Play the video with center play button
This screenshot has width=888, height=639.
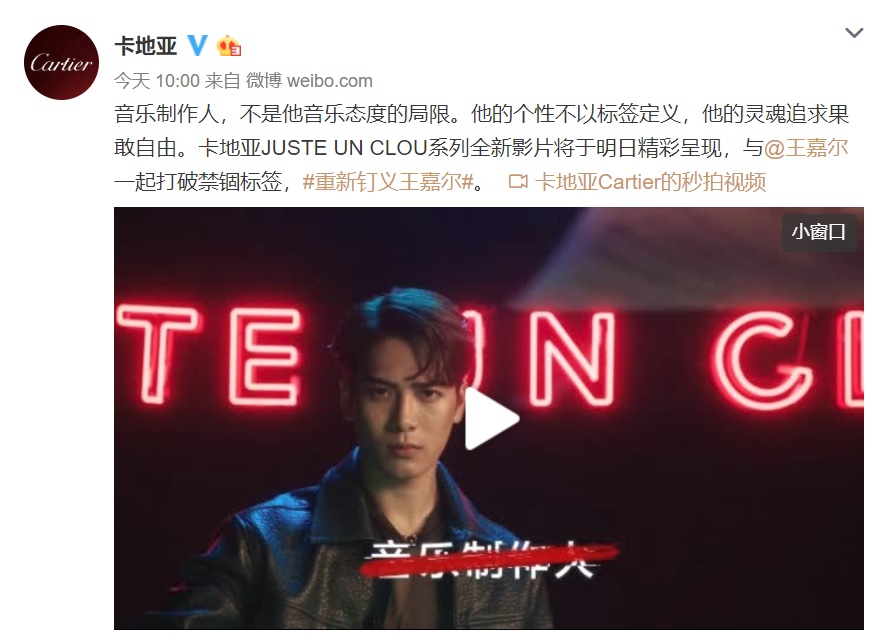point(490,419)
